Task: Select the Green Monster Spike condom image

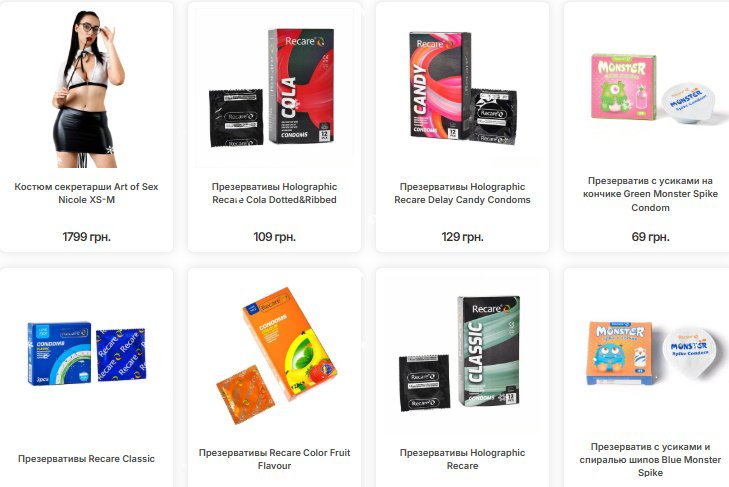Action: click(x=652, y=88)
